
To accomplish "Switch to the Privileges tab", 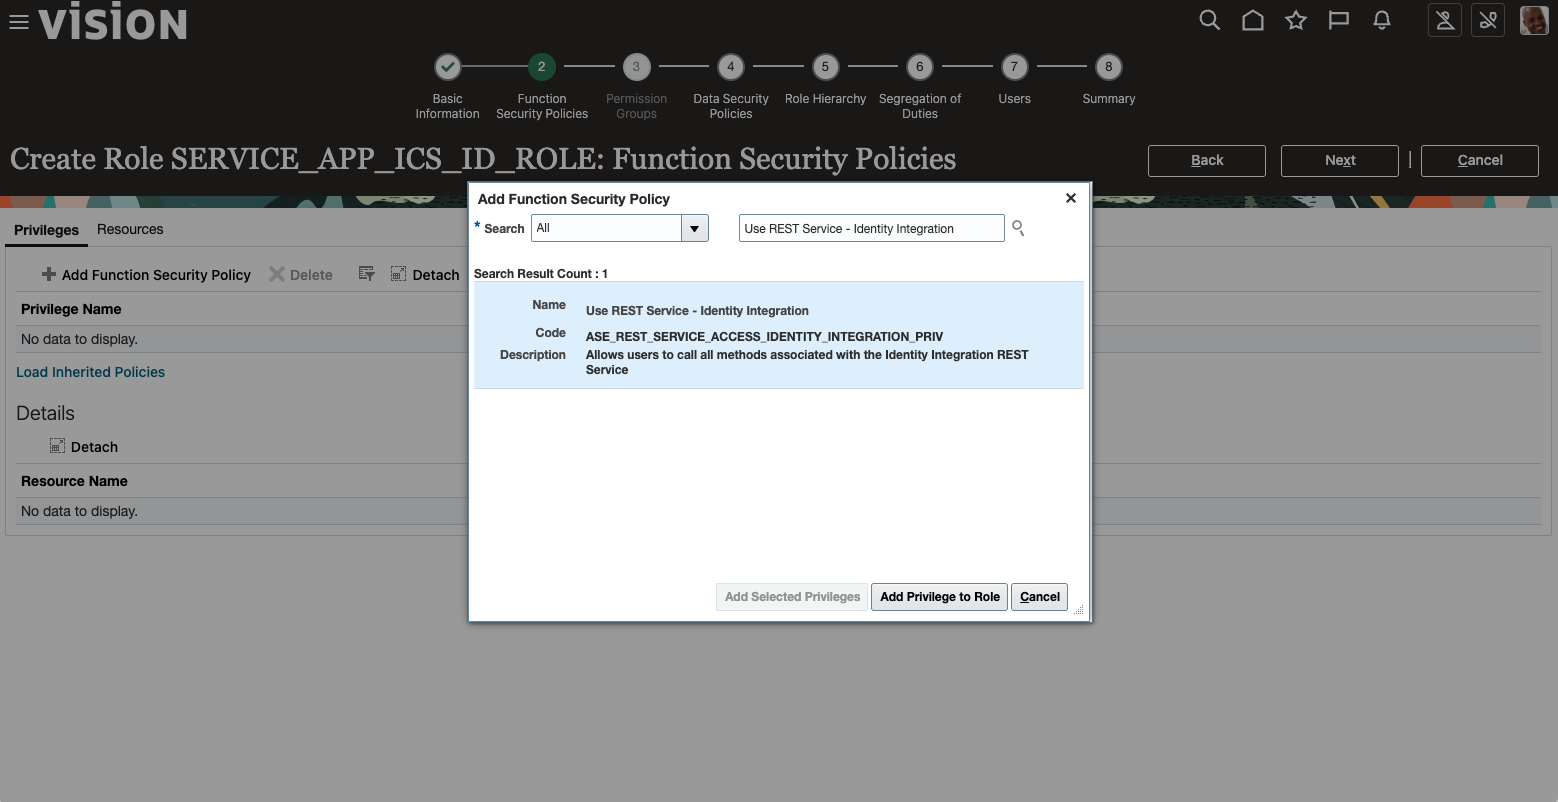I will pyautogui.click(x=45, y=229).
